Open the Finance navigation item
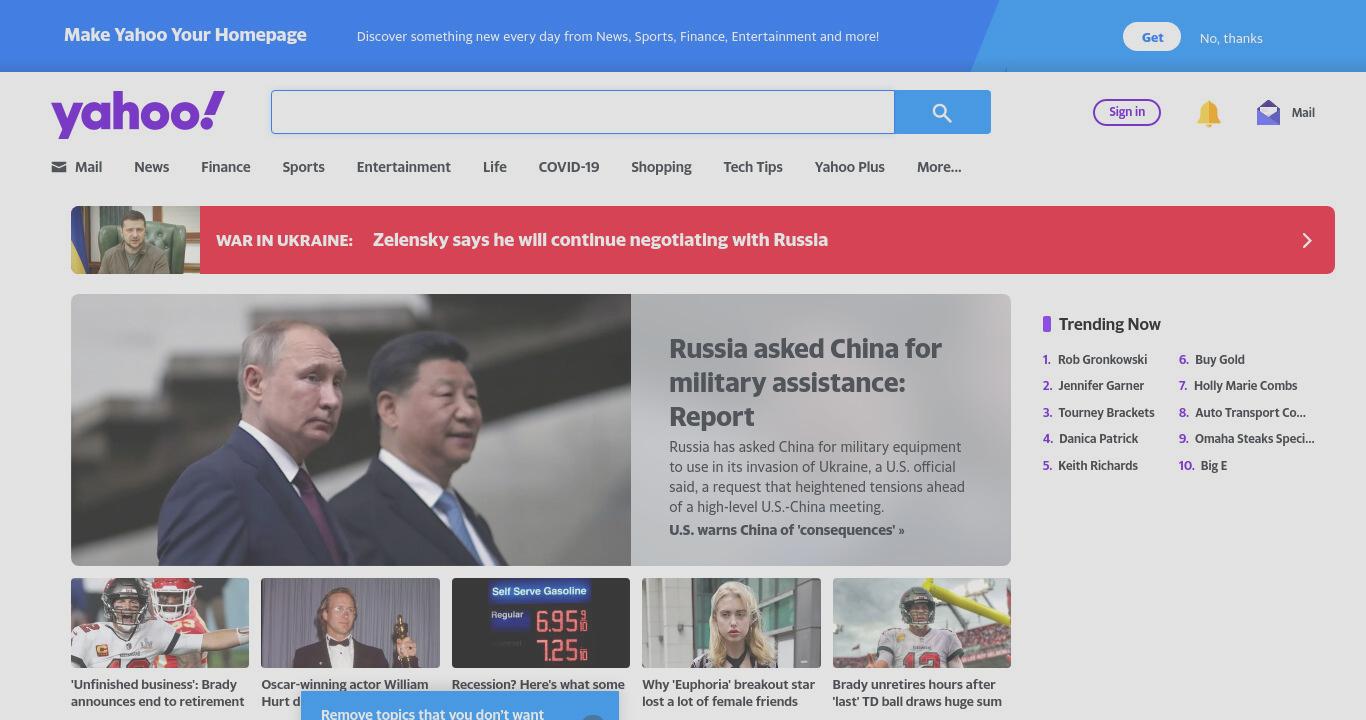Screen dimensions: 1366x720 tap(226, 167)
